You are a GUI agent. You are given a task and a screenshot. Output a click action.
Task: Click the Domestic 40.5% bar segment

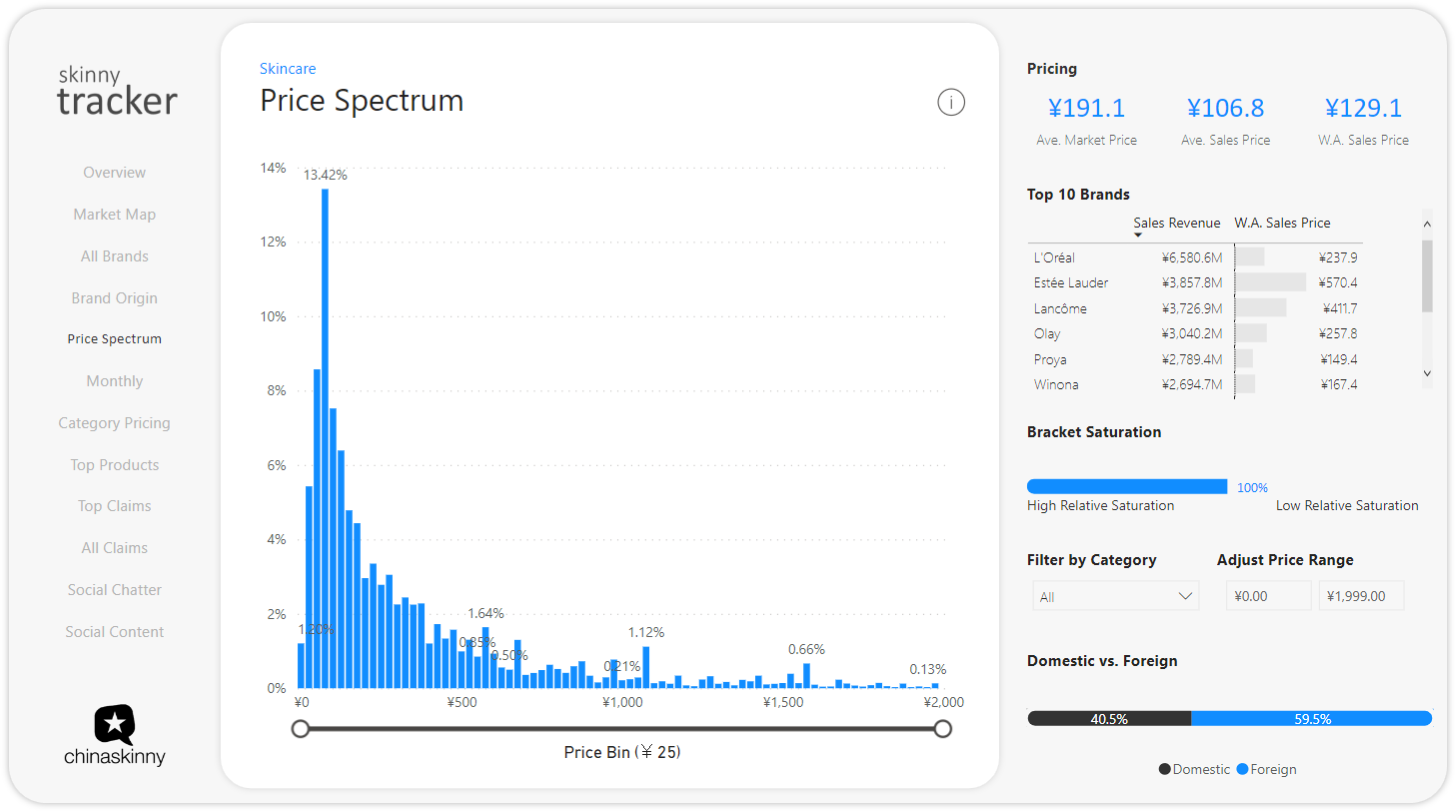coord(1109,718)
